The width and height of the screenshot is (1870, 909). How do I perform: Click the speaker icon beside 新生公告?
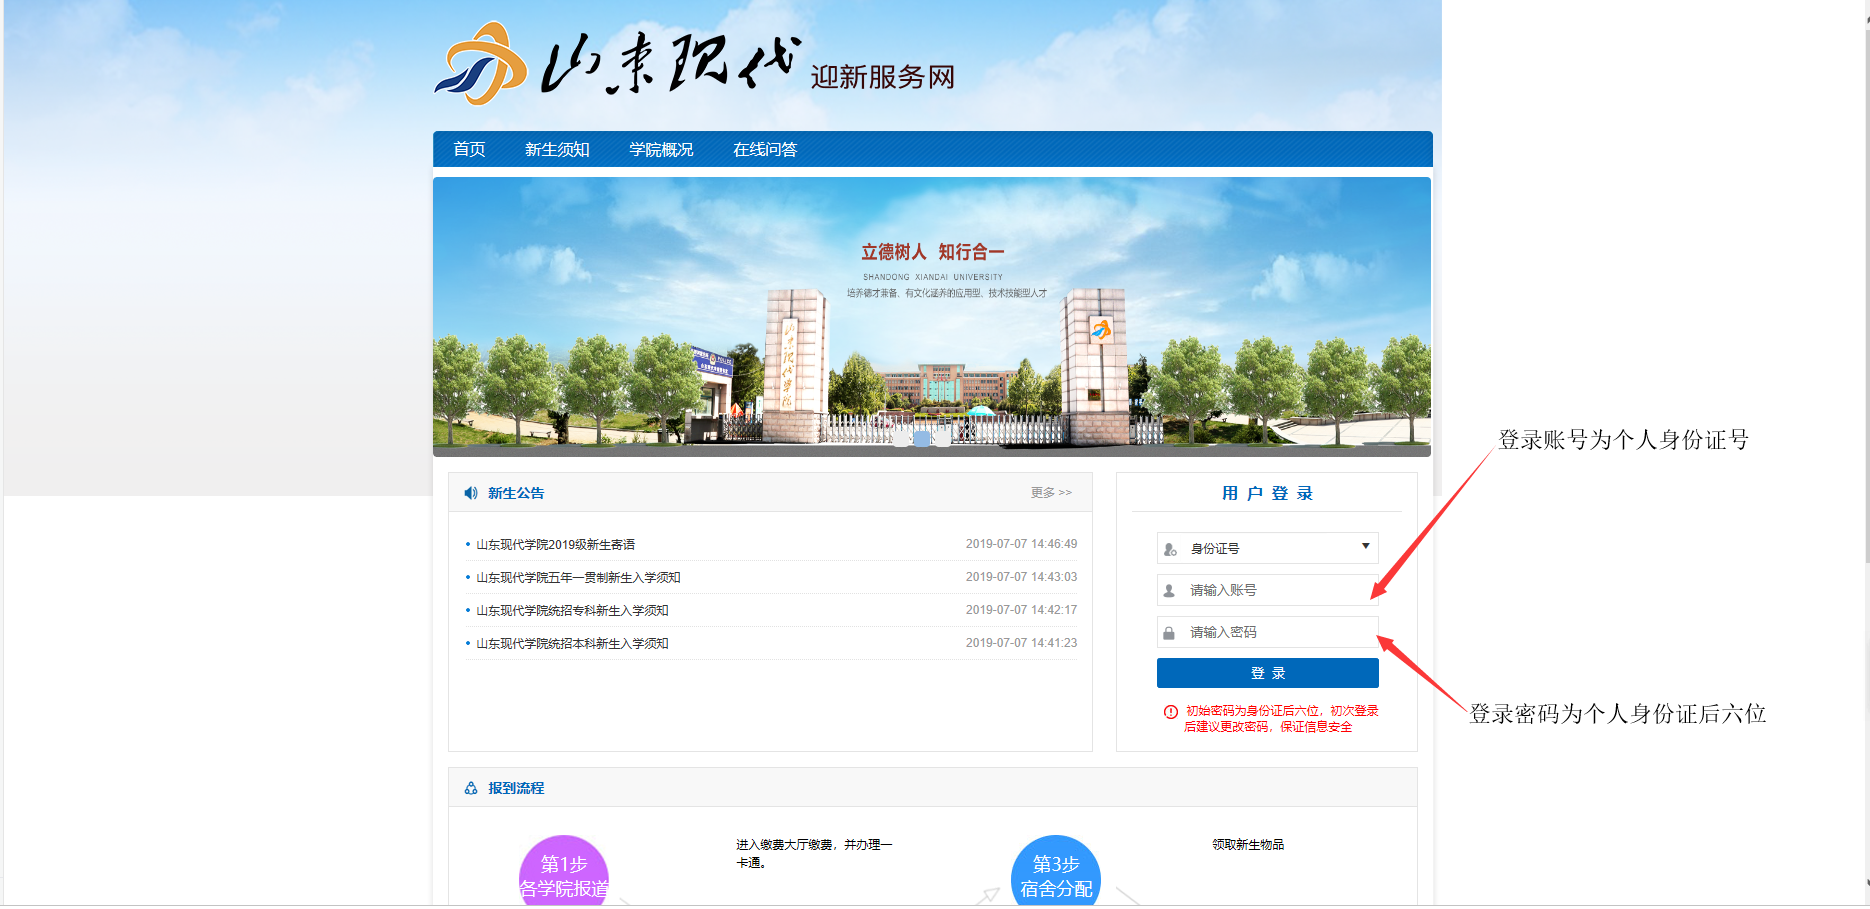click(471, 493)
